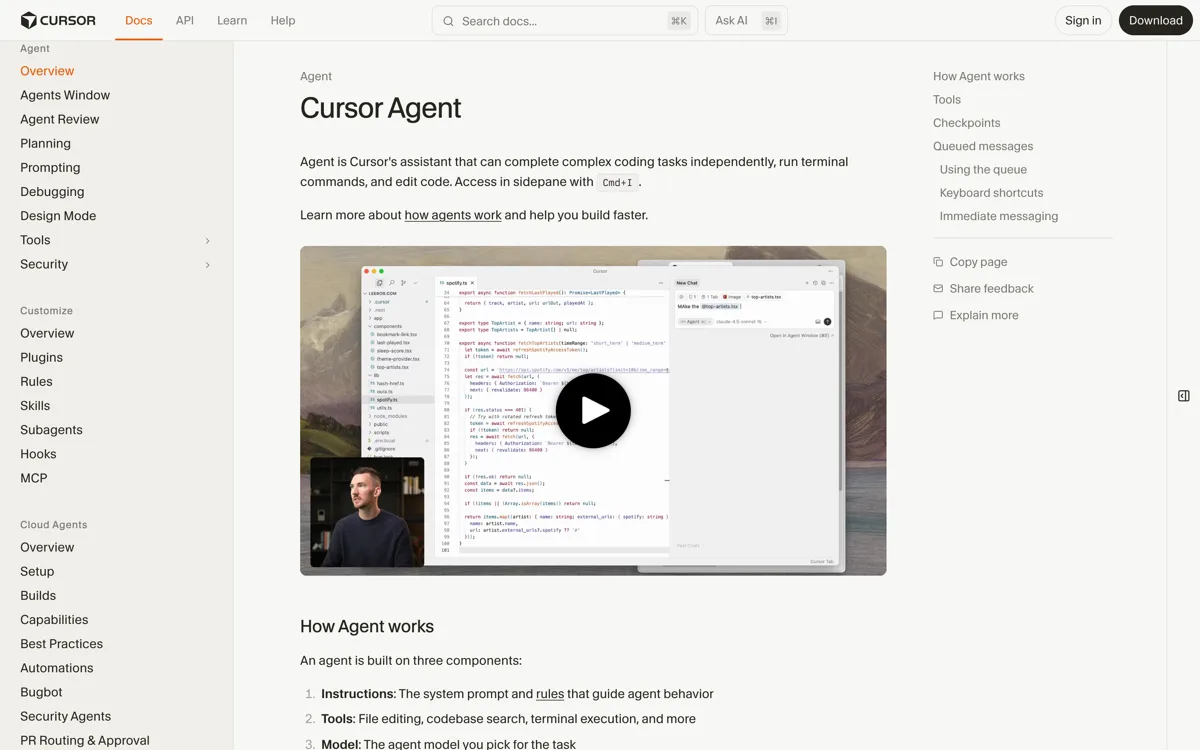Viewport: 1200px width, 750px height.
Task: Jump to 'Using the queue' in contents
Action: click(983, 170)
